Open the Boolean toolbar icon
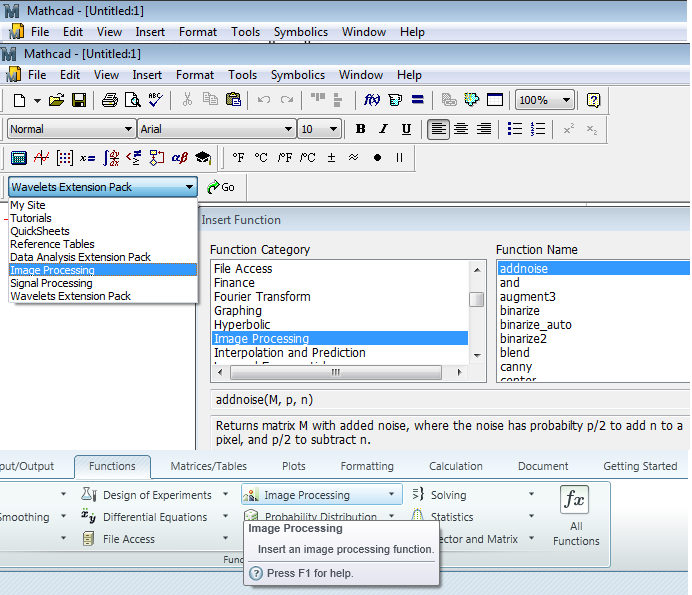This screenshot has width=692, height=595. [134, 158]
